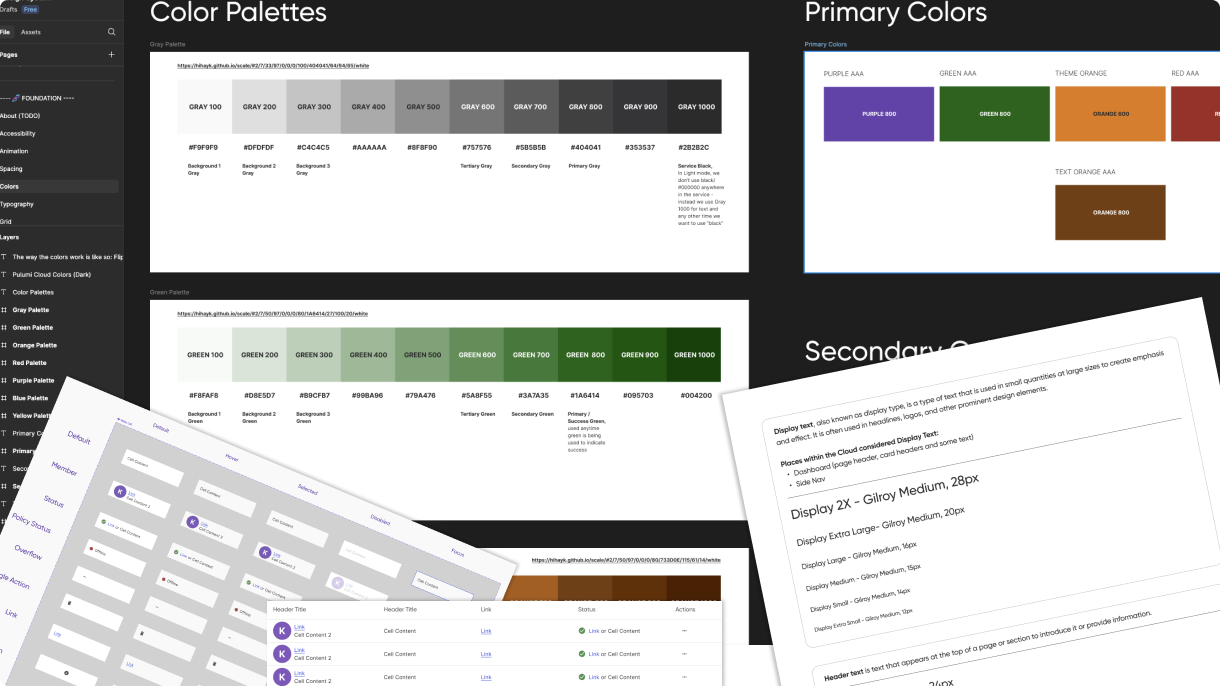The width and height of the screenshot is (1220, 686).
Task: Open actions ellipsis in first table row
Action: click(x=684, y=631)
